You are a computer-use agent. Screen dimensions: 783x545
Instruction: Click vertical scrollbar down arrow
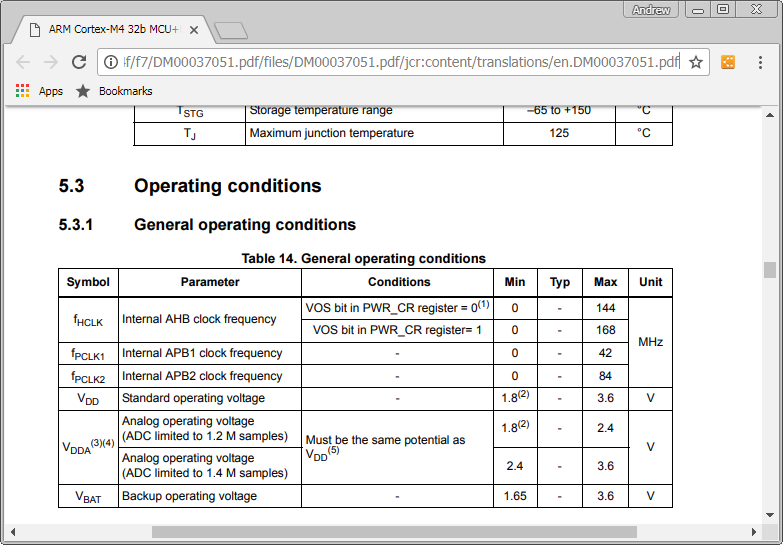click(x=770, y=515)
